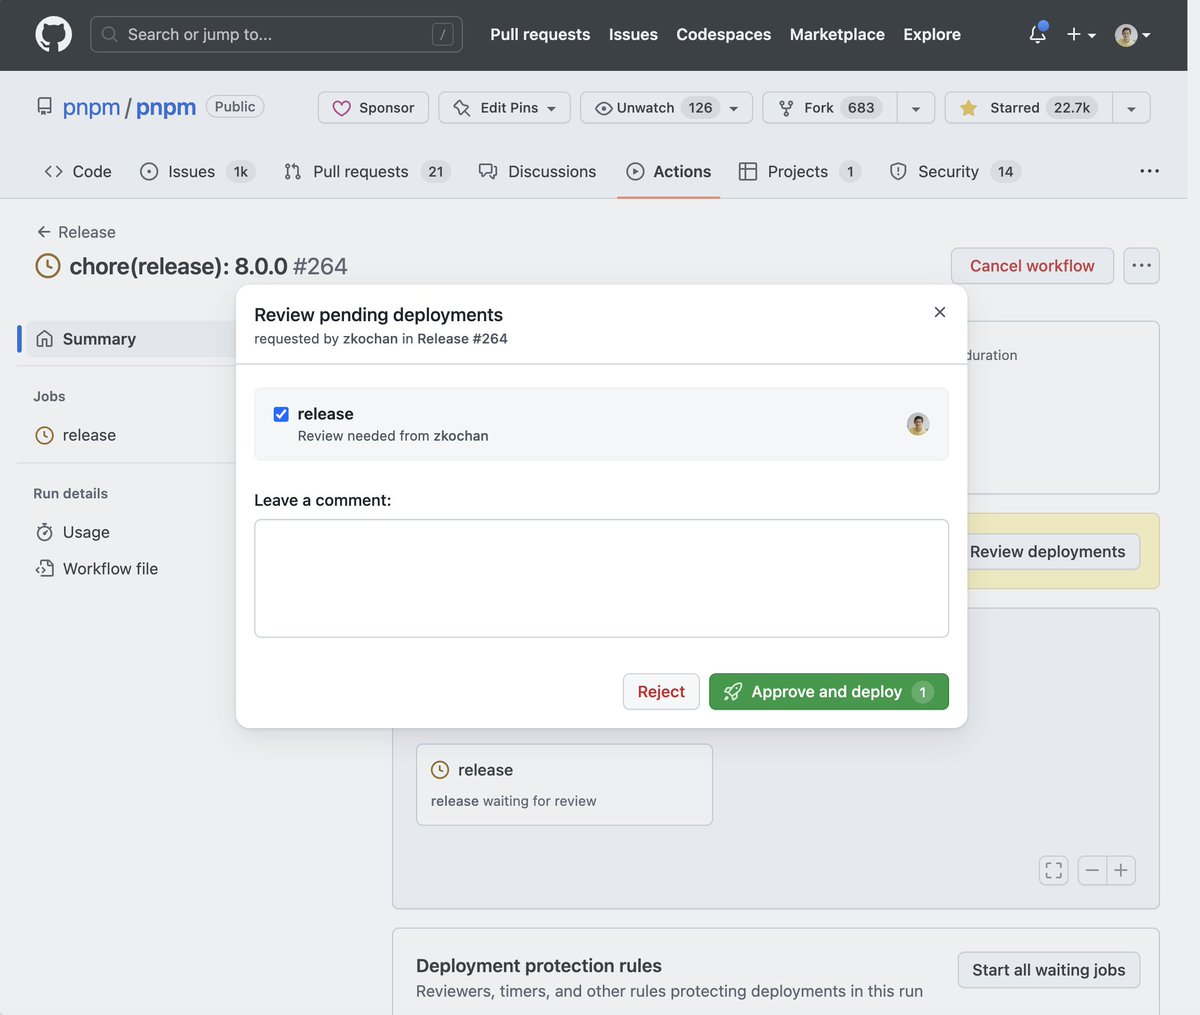Uncheck the release environment checkbox
The height and width of the screenshot is (1015, 1200).
281,414
